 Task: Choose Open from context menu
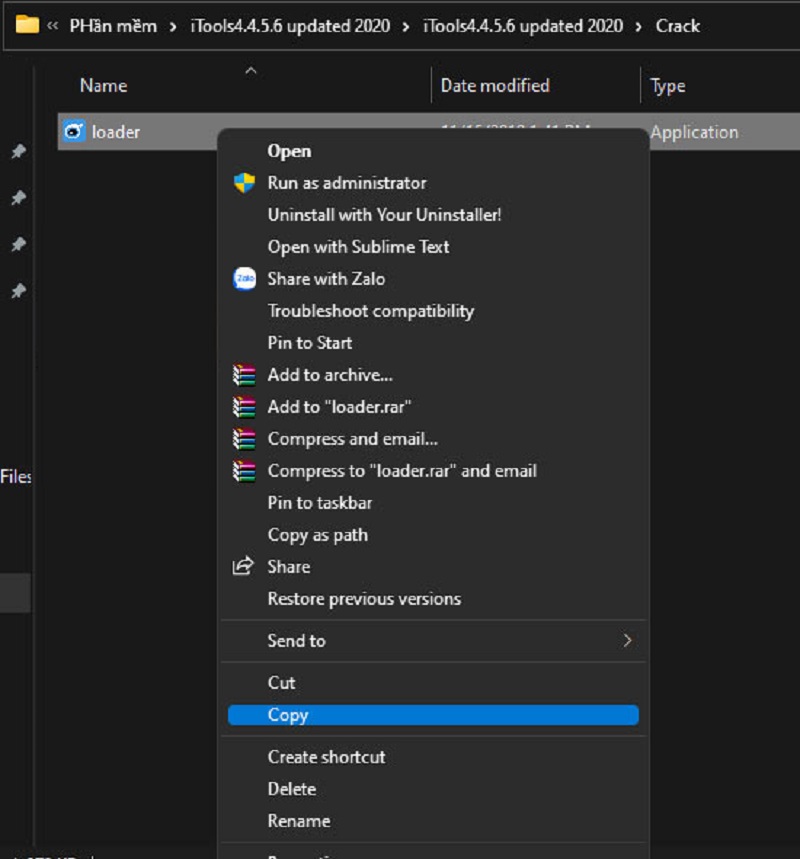coord(289,151)
